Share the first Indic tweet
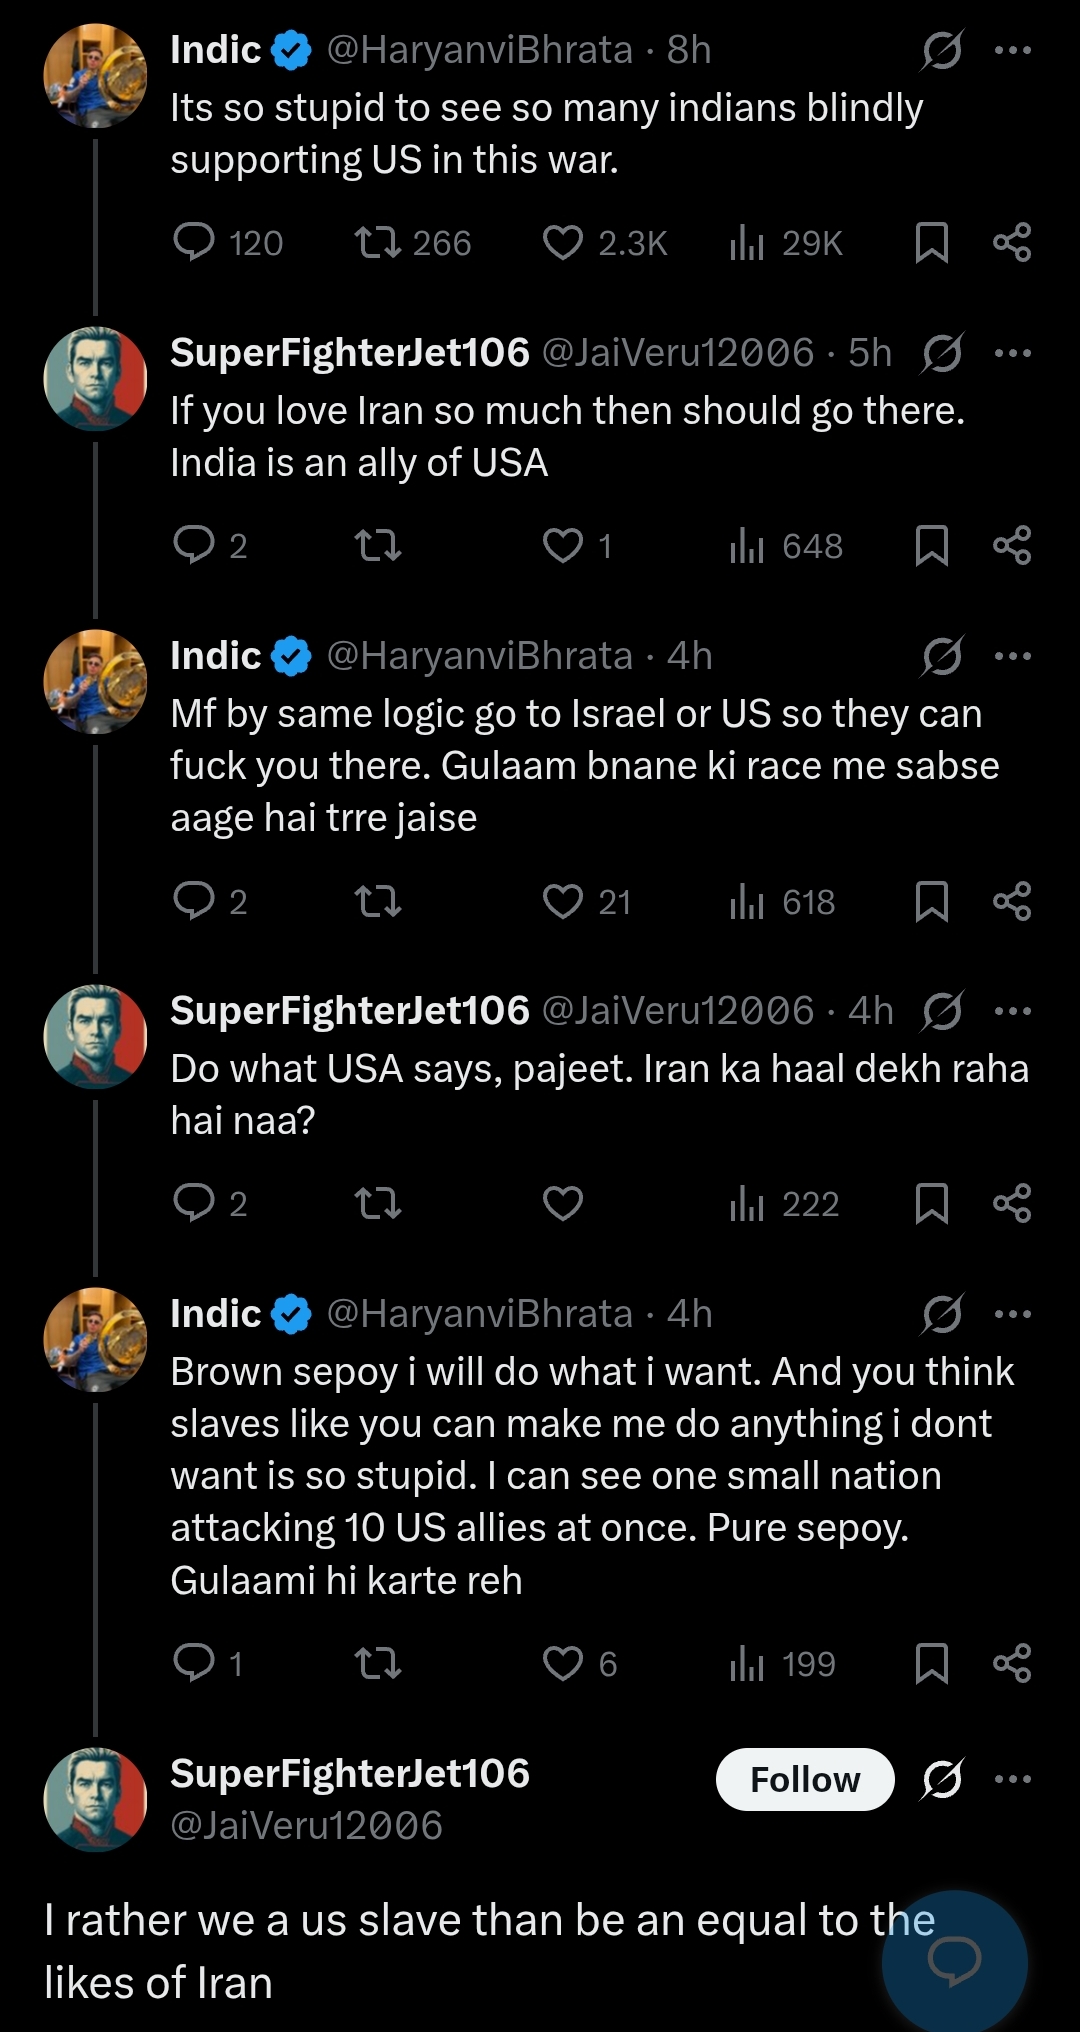This screenshot has width=1080, height=2032. pos(1012,242)
